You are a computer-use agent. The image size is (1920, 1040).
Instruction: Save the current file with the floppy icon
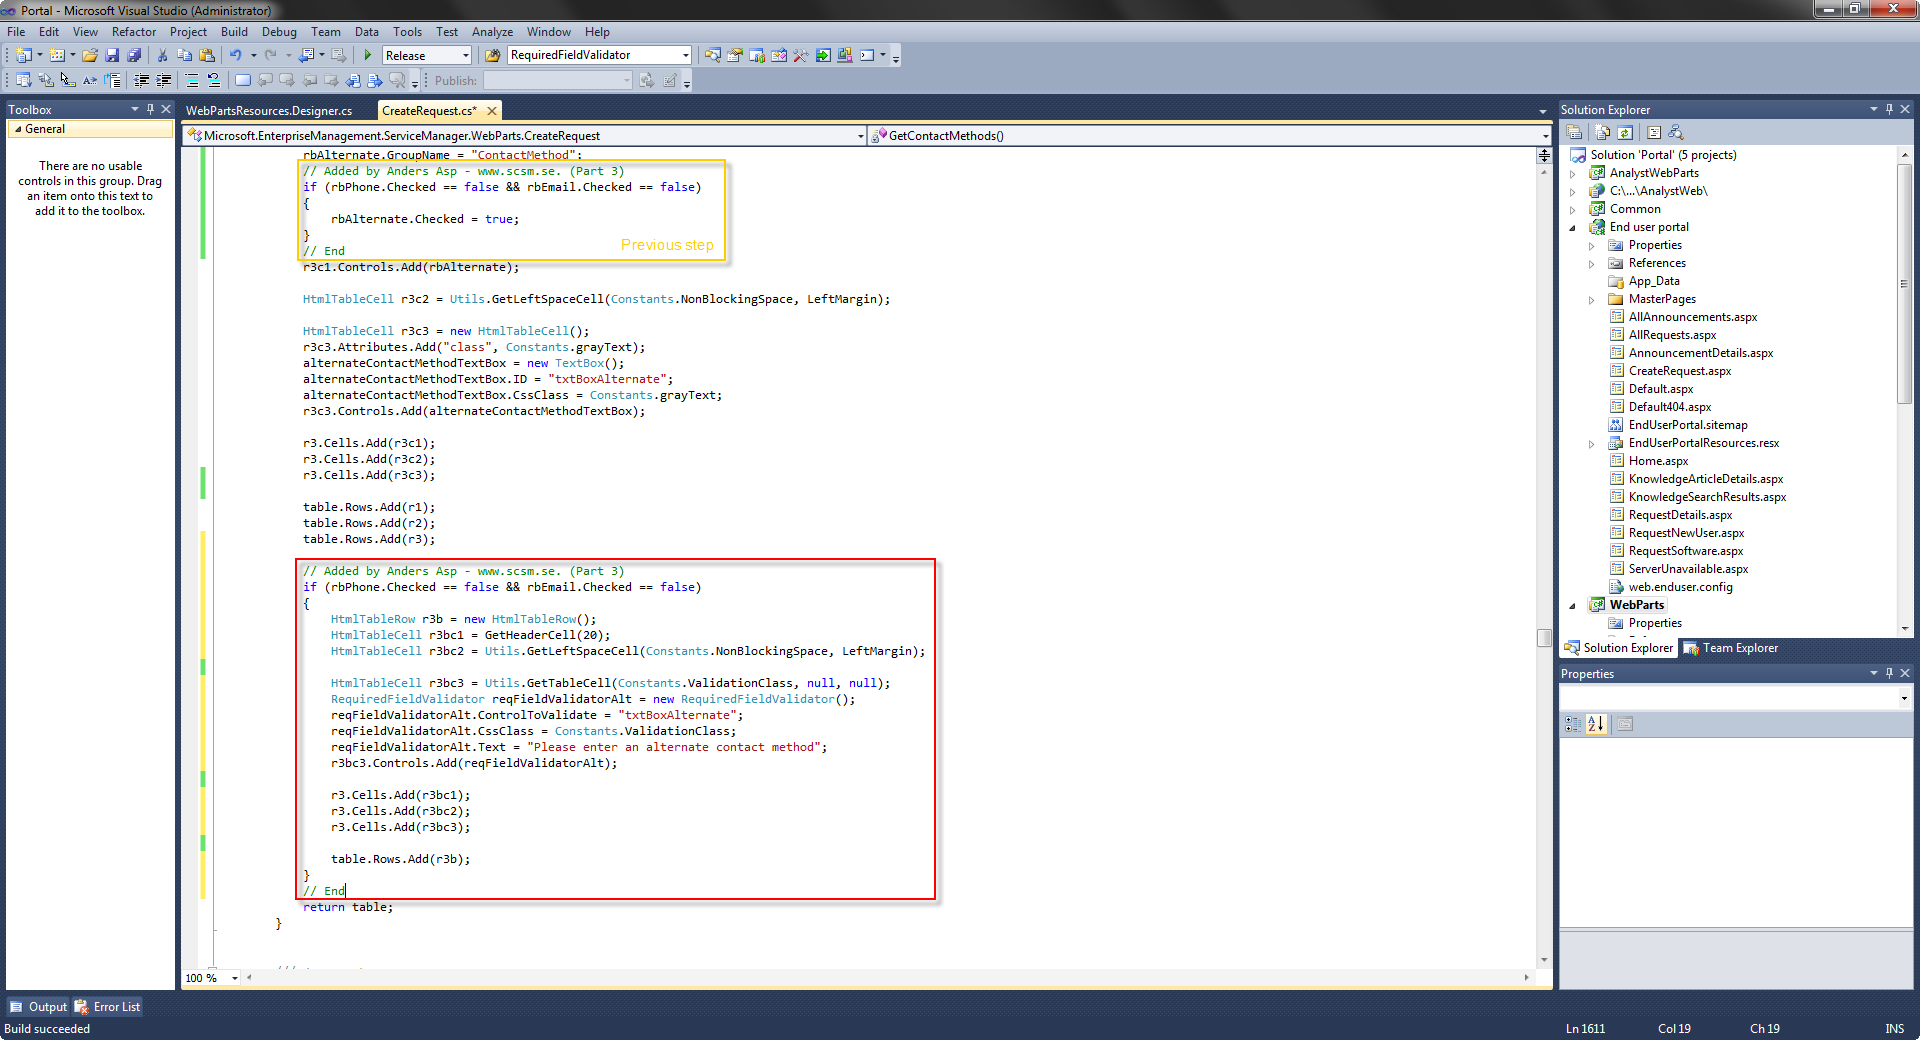(112, 55)
